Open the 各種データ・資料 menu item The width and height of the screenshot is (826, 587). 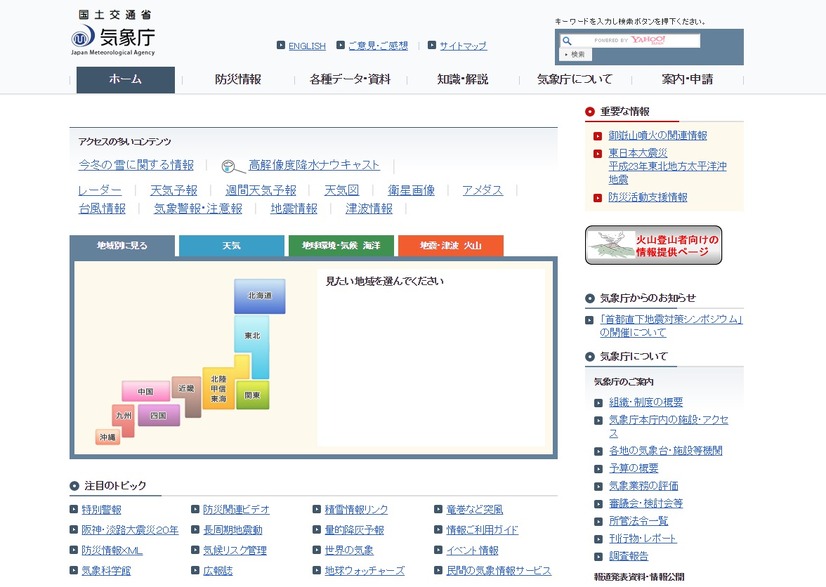coord(350,80)
